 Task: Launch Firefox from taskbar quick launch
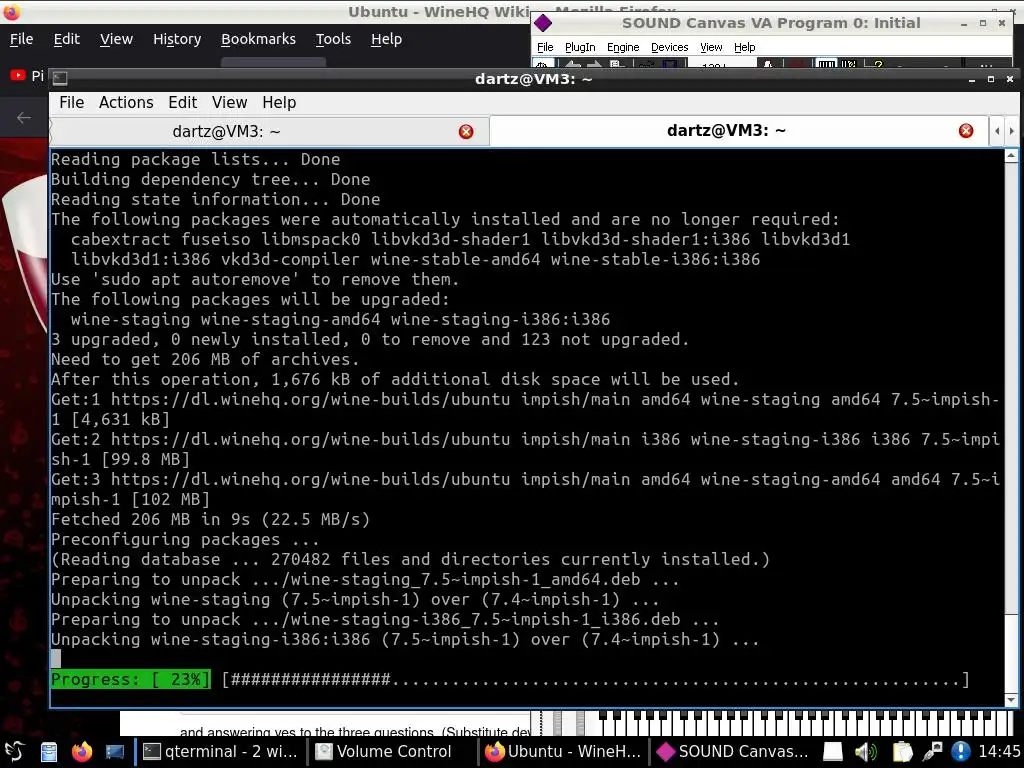click(82, 752)
